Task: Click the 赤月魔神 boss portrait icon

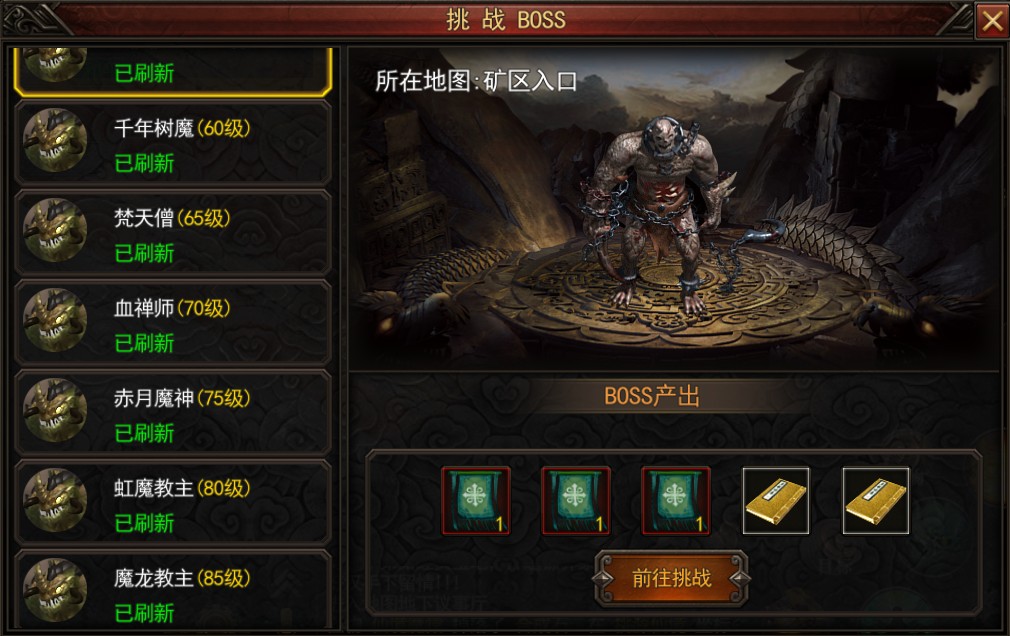Action: point(55,410)
